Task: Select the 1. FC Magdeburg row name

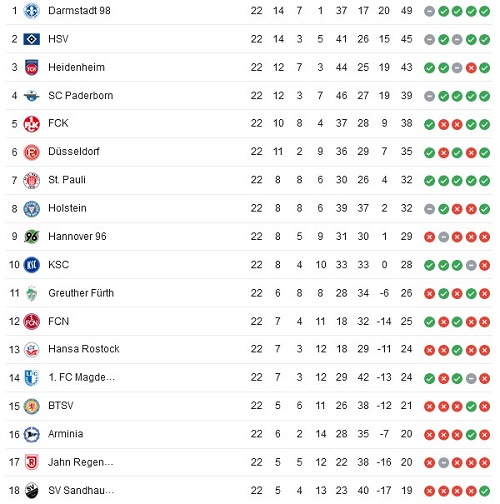Action: tap(81, 377)
